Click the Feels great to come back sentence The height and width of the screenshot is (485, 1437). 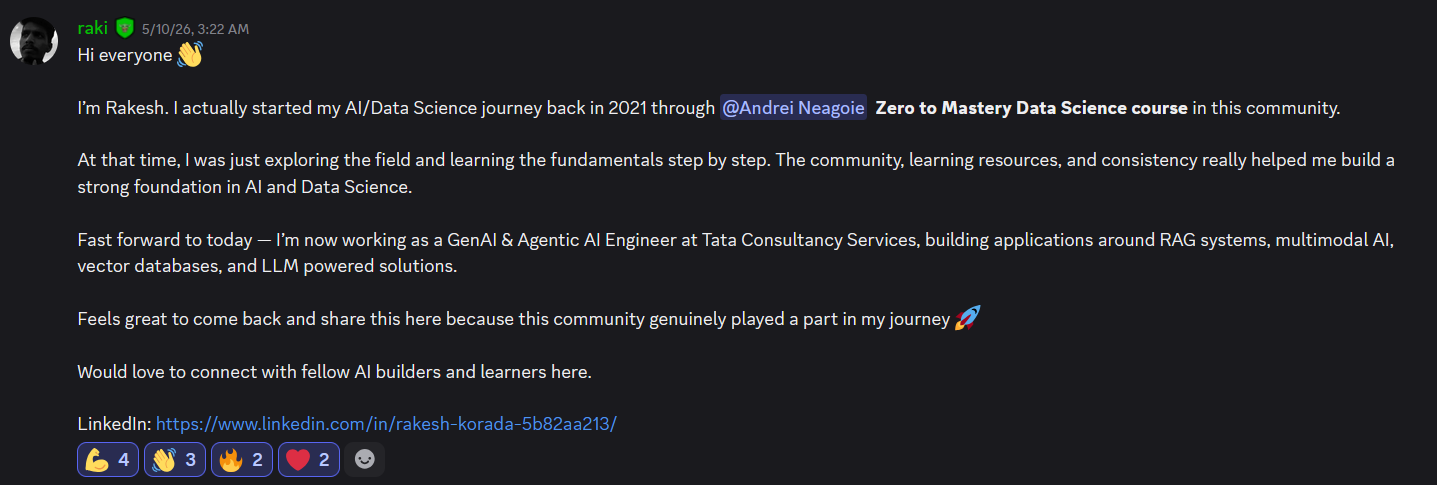(x=513, y=319)
